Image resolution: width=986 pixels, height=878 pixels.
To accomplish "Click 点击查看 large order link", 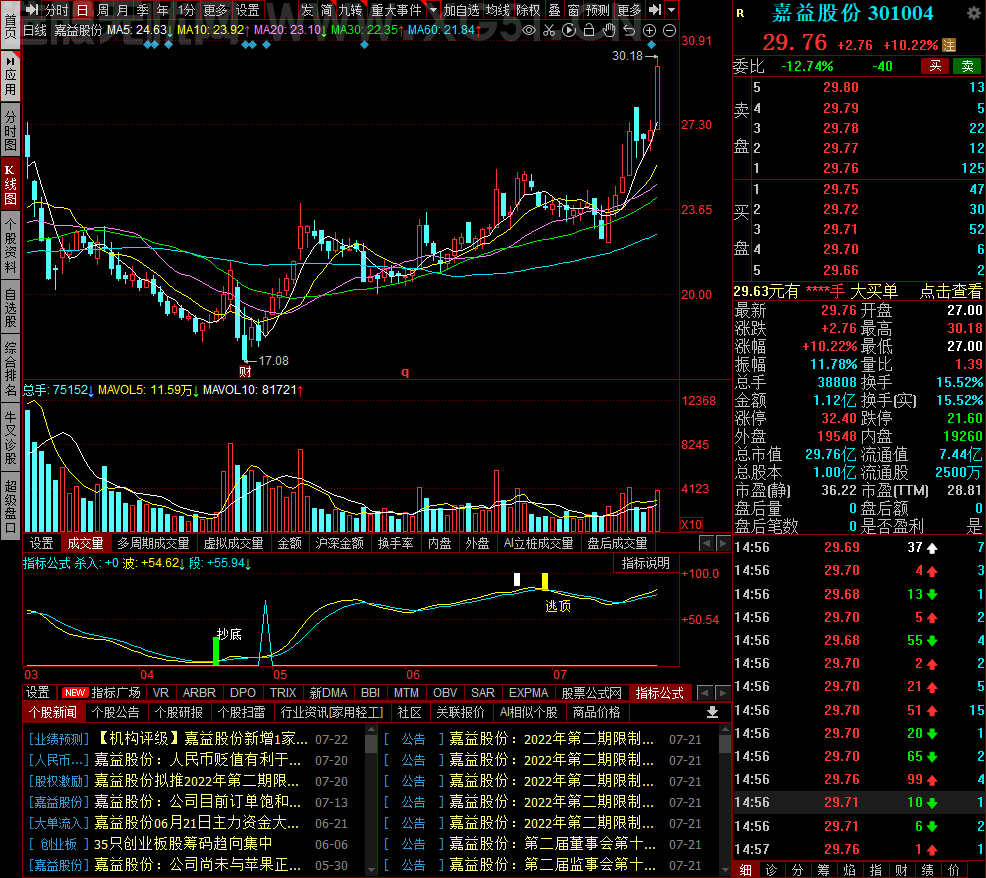I will pyautogui.click(x=951, y=291).
